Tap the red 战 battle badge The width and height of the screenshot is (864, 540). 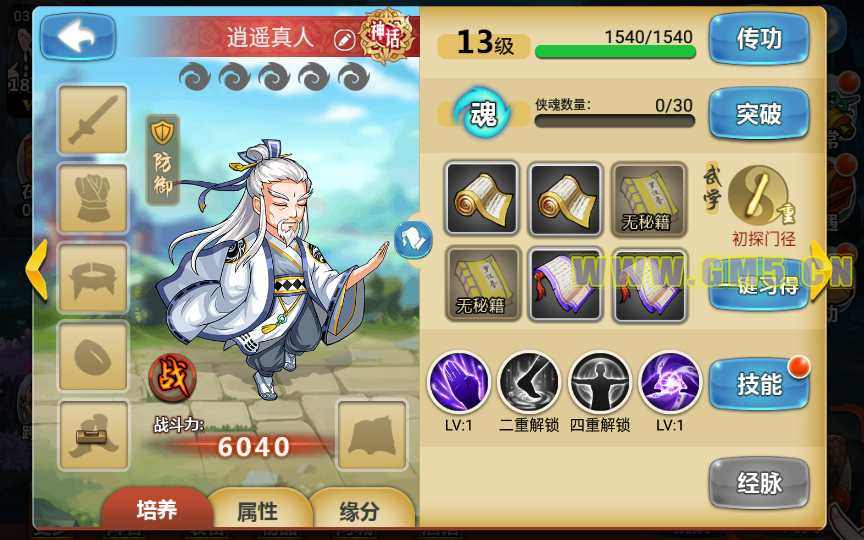(x=172, y=377)
